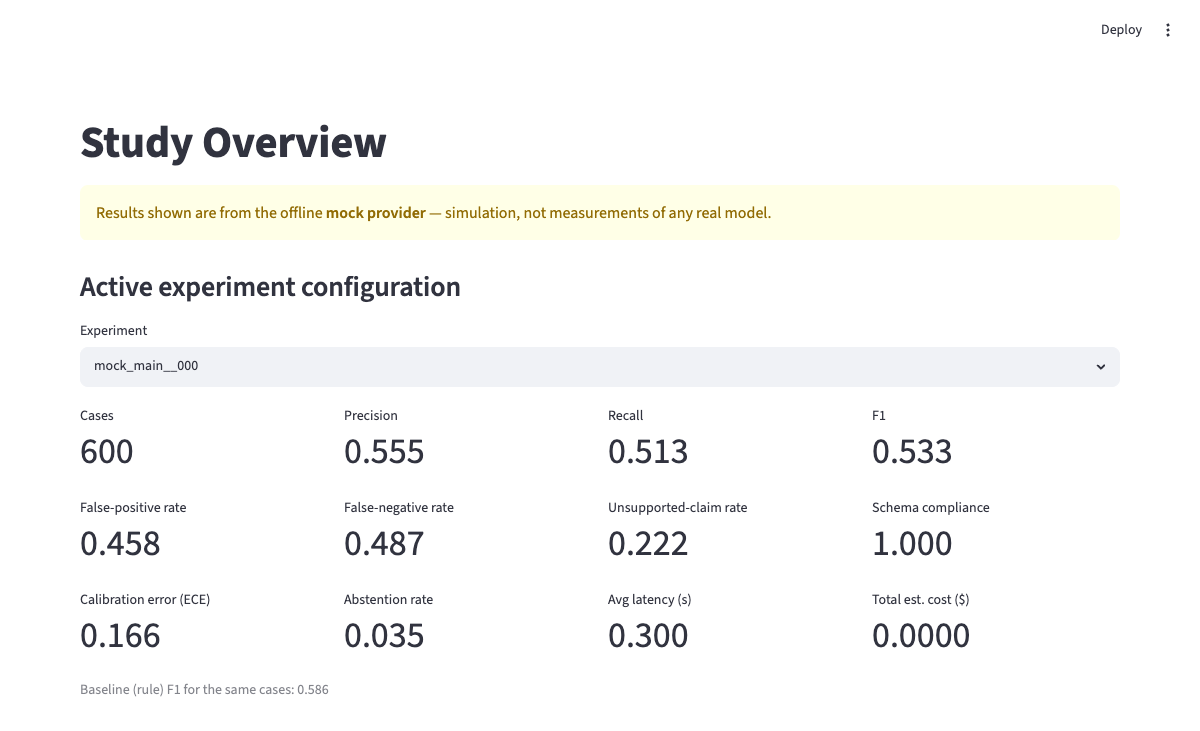Expand the Experiment select chevron arrow
1200x731 pixels.
[1101, 367]
